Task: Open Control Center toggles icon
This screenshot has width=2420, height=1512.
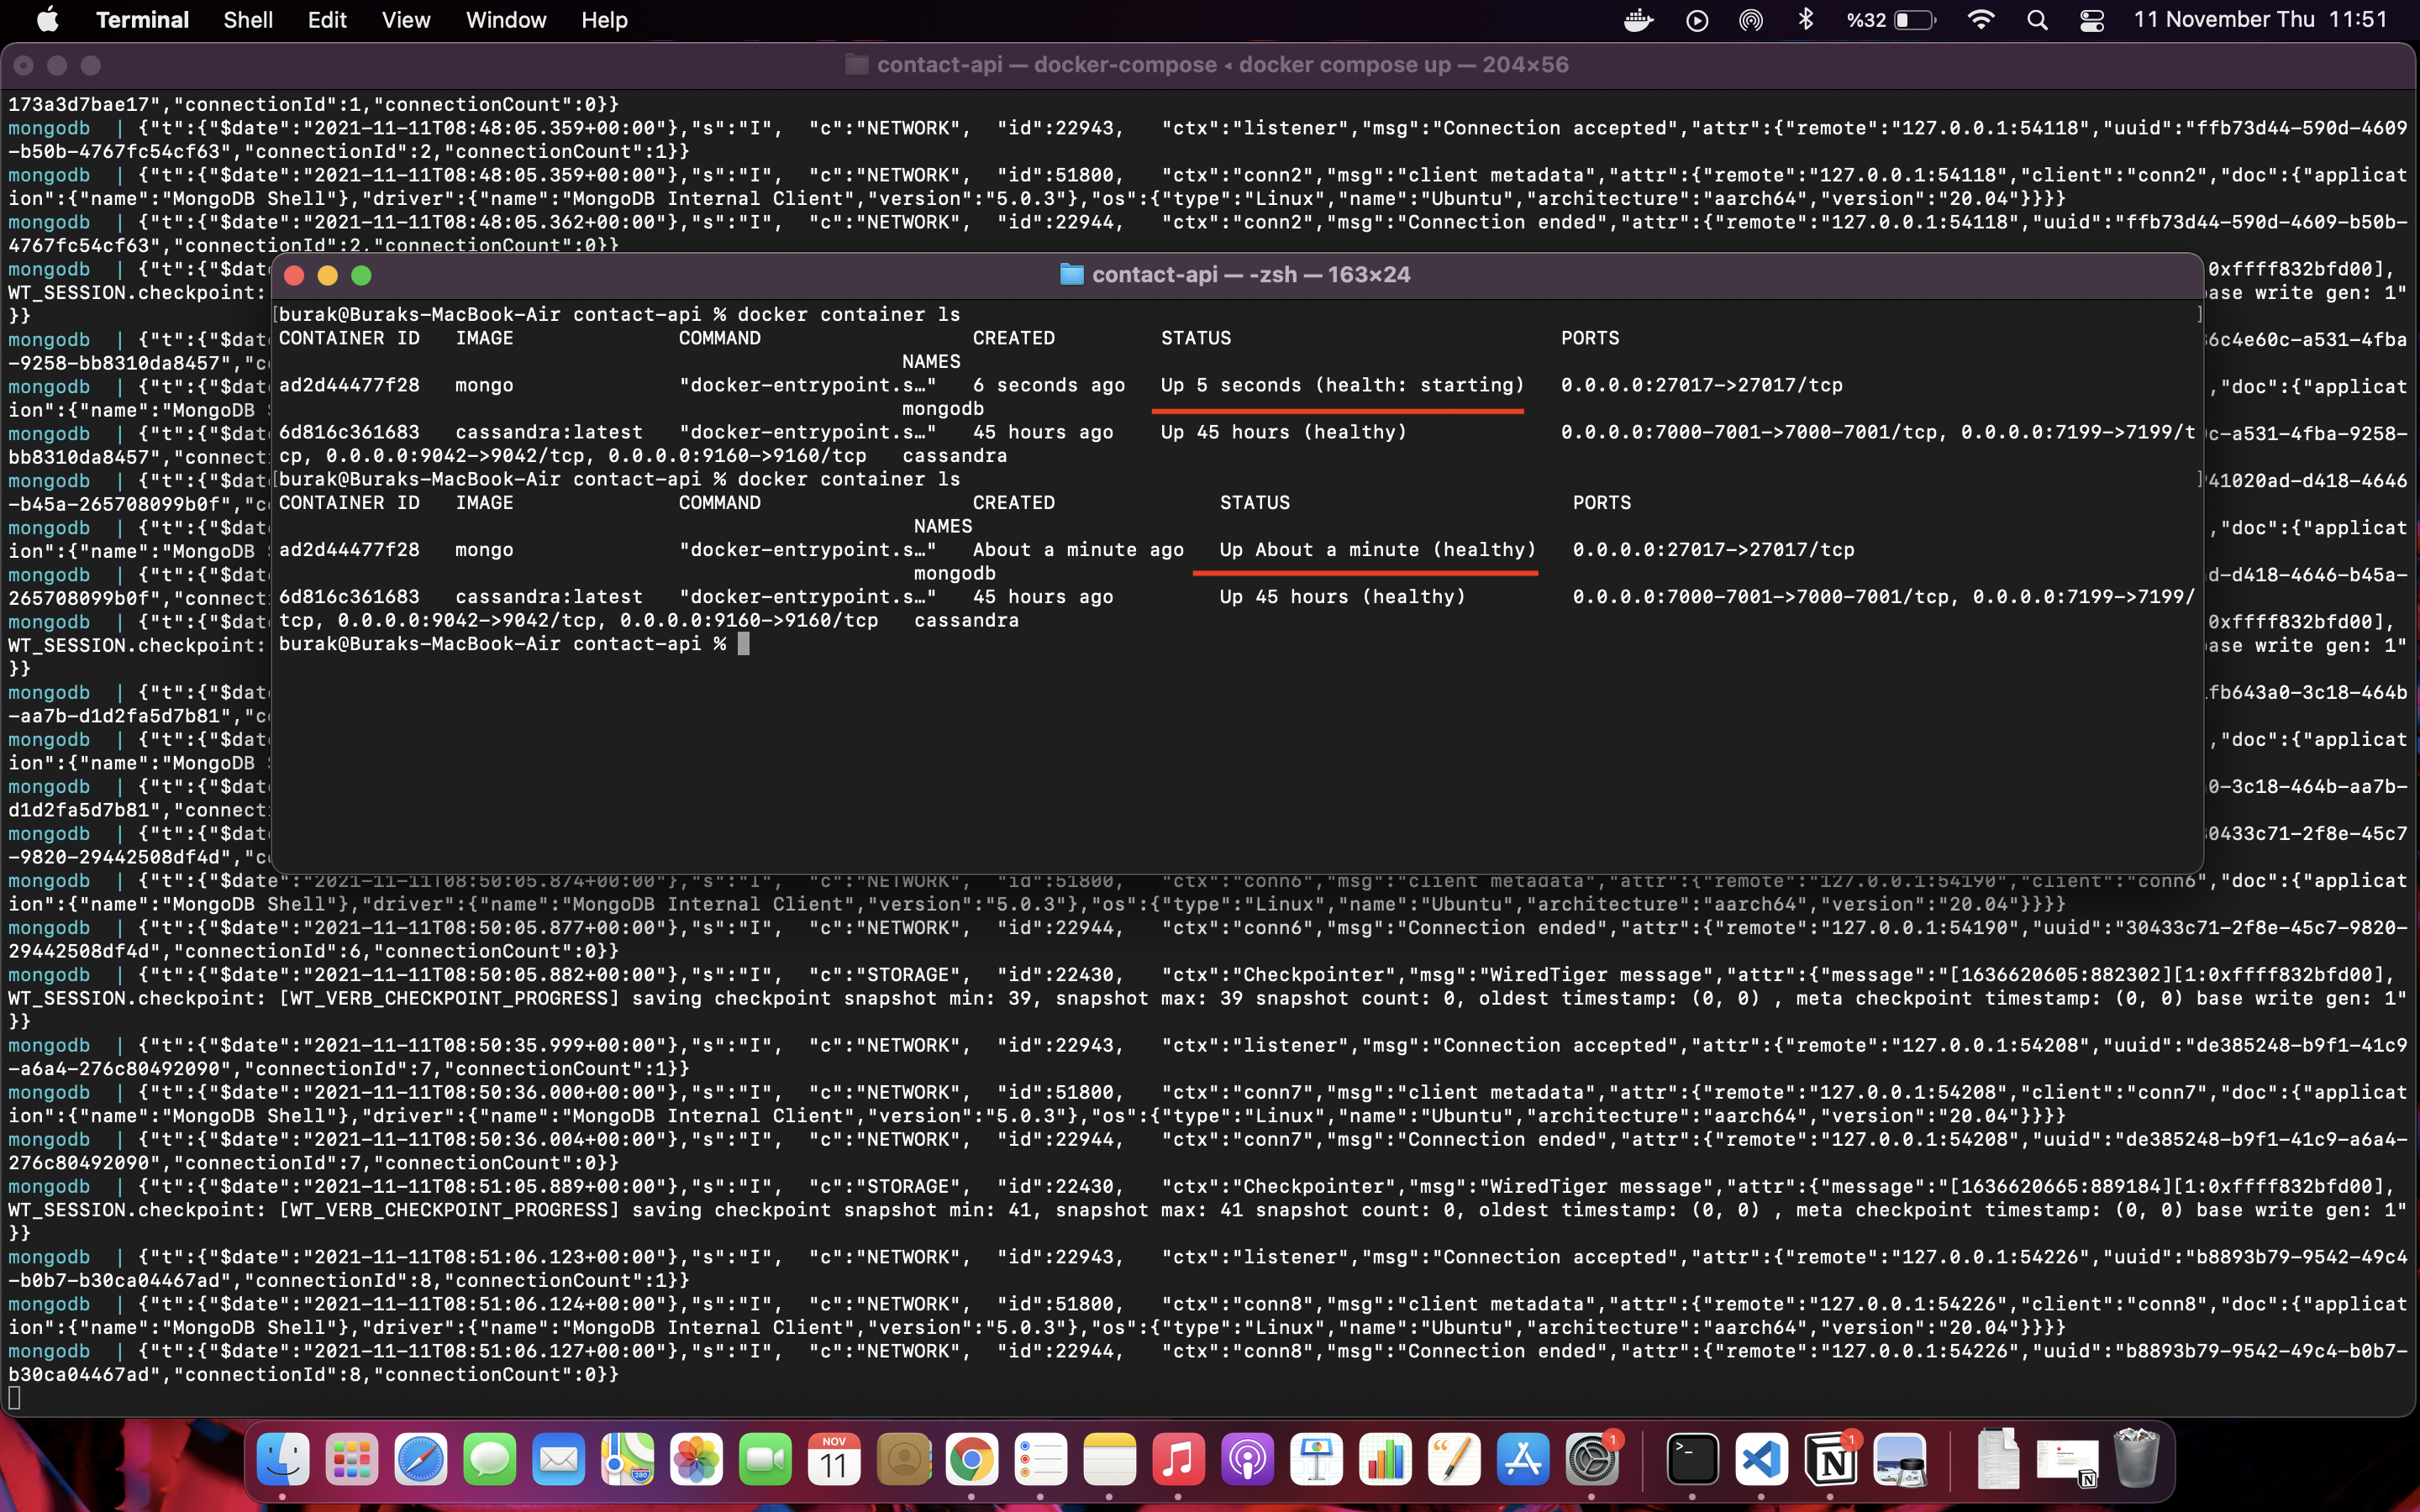Action: click(2091, 20)
